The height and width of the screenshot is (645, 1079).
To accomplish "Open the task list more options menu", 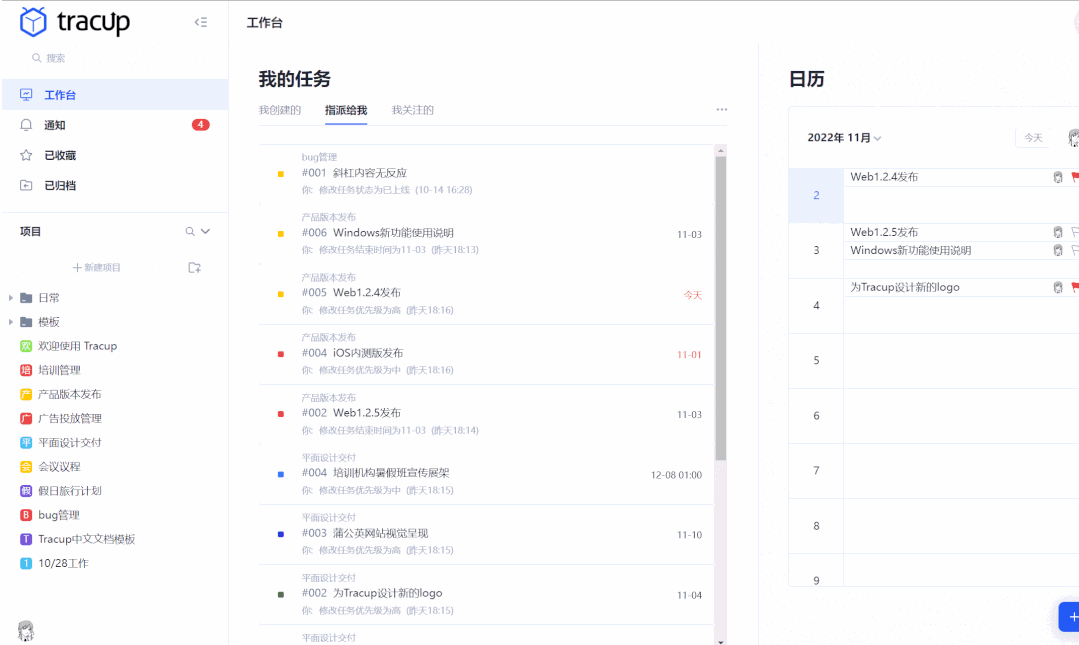I will tap(722, 110).
